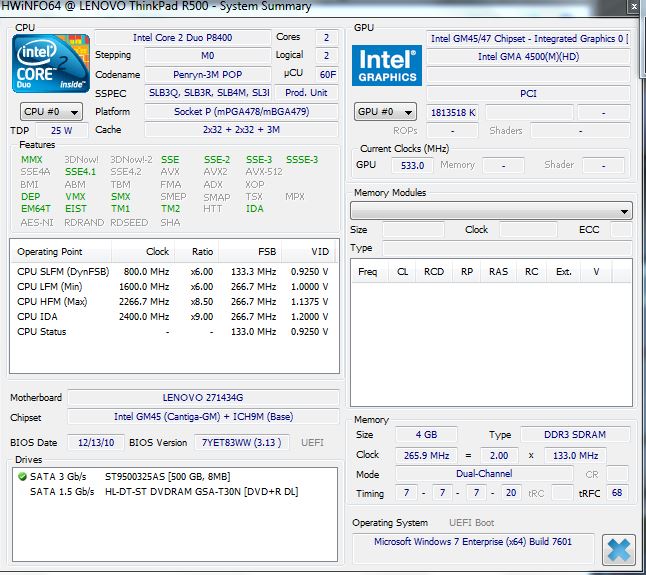
Task: Click the Codename Penryn-3M POP field
Action: (x=207, y=75)
